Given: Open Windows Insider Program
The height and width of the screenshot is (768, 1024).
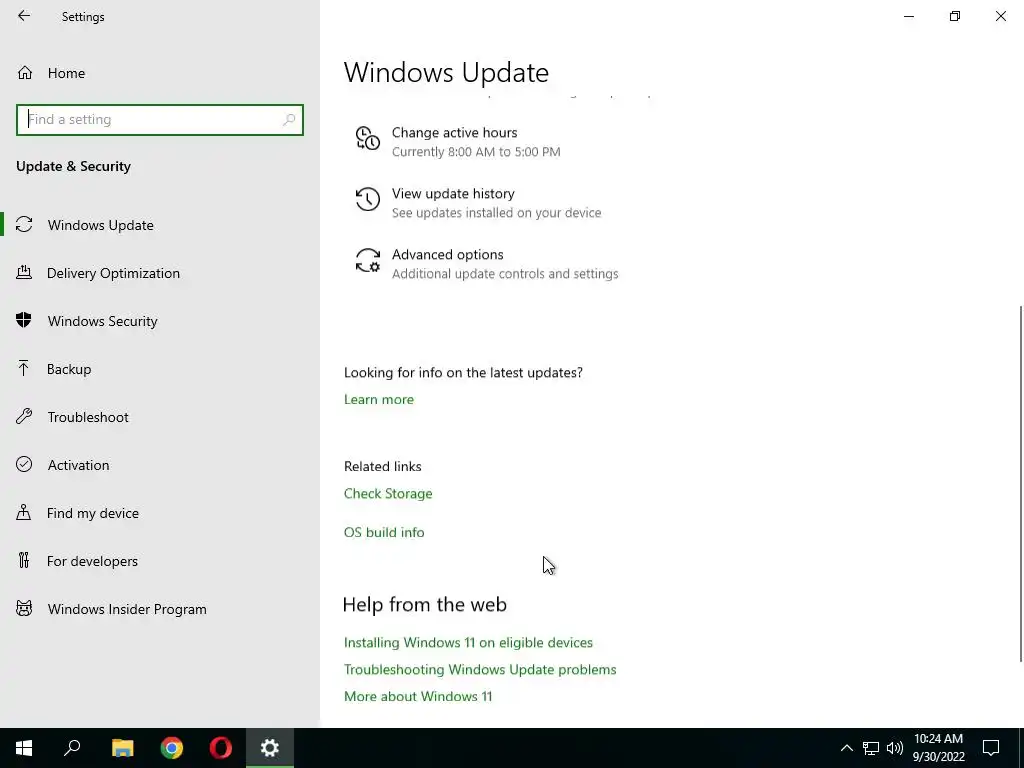Looking at the screenshot, I should click(127, 609).
